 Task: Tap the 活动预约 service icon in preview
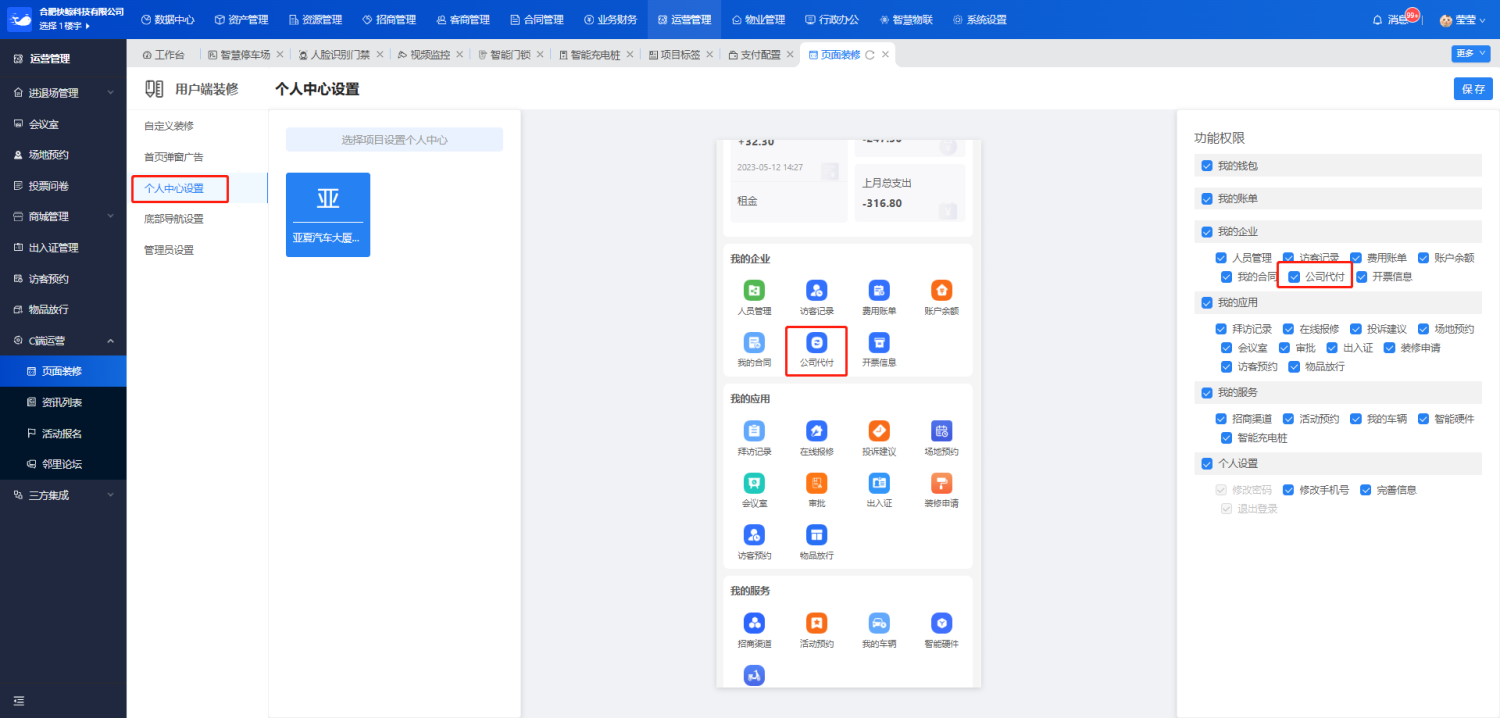pos(816,623)
